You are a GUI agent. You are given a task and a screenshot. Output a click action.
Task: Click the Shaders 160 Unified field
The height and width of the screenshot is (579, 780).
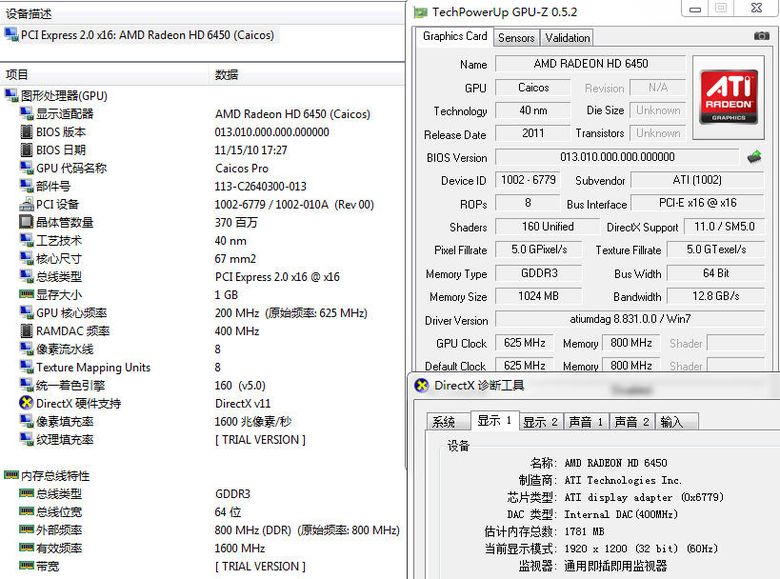coord(547,227)
